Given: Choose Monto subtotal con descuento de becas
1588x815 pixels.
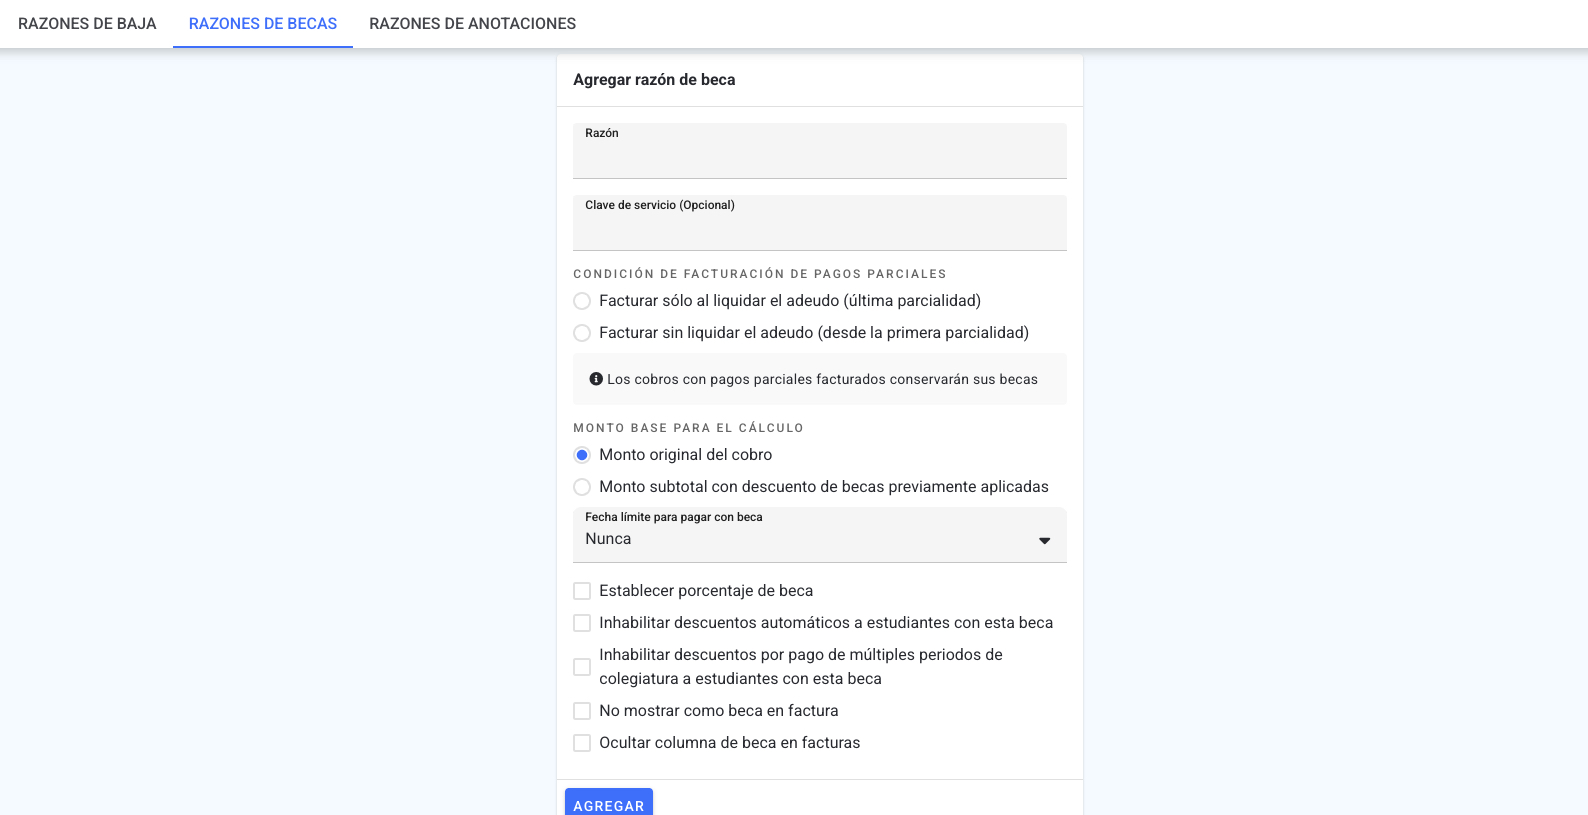Looking at the screenshot, I should [x=582, y=487].
